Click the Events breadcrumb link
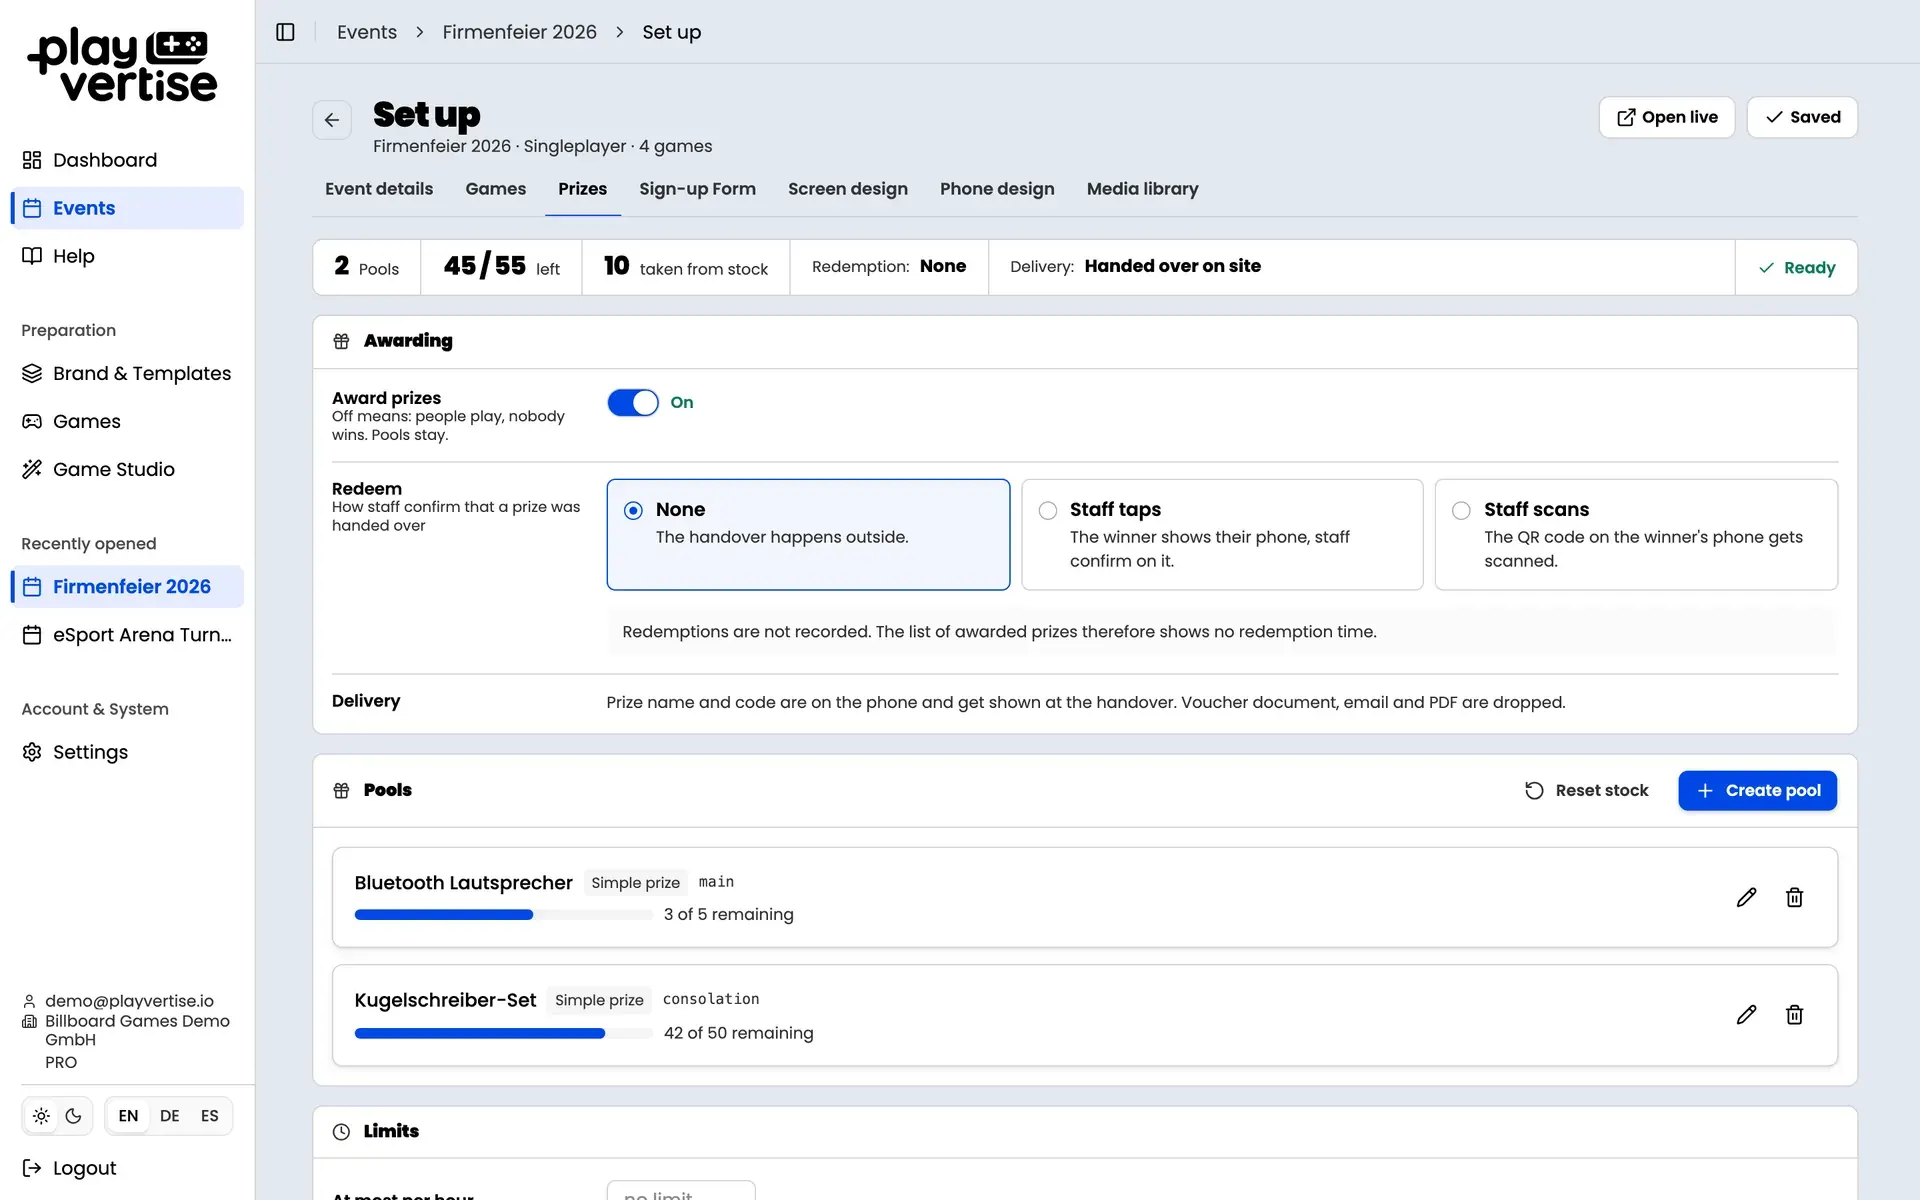Viewport: 1920px width, 1200px height. (367, 32)
